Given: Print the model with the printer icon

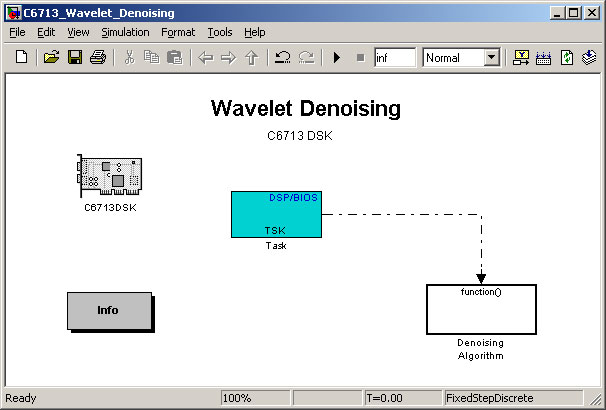Looking at the screenshot, I should 98,57.
